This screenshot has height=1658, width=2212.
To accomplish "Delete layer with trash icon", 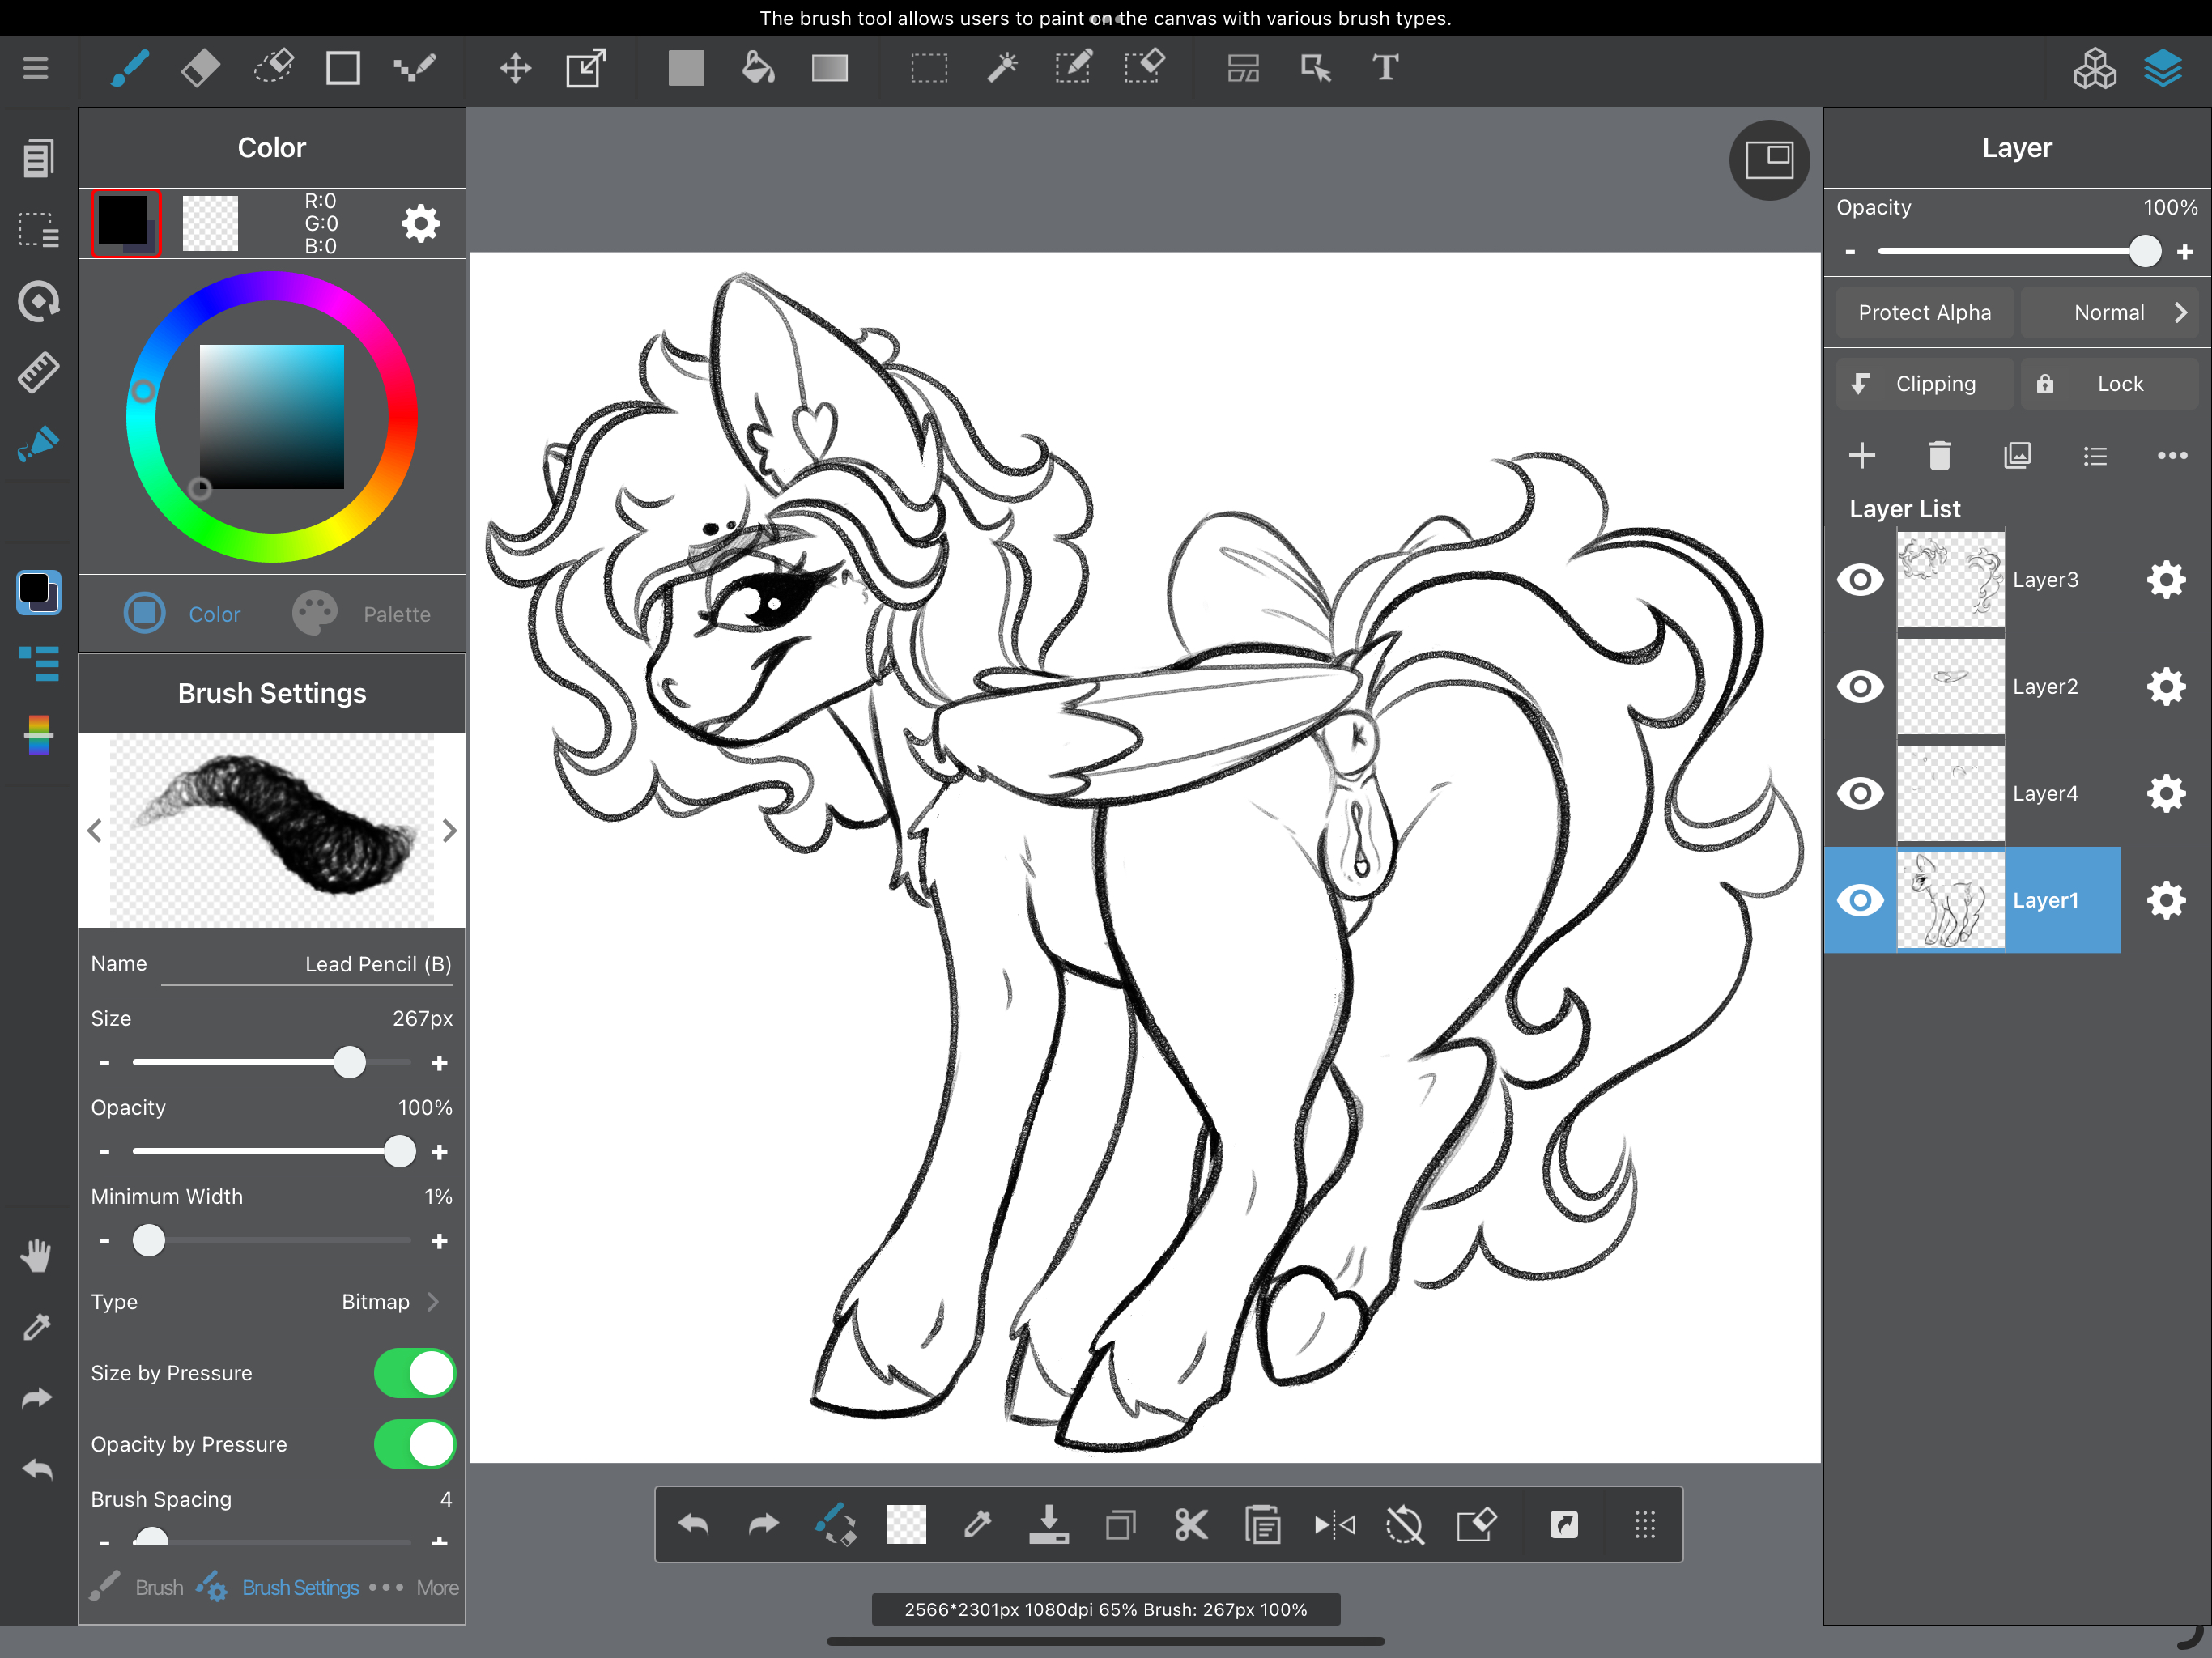I will point(1939,456).
